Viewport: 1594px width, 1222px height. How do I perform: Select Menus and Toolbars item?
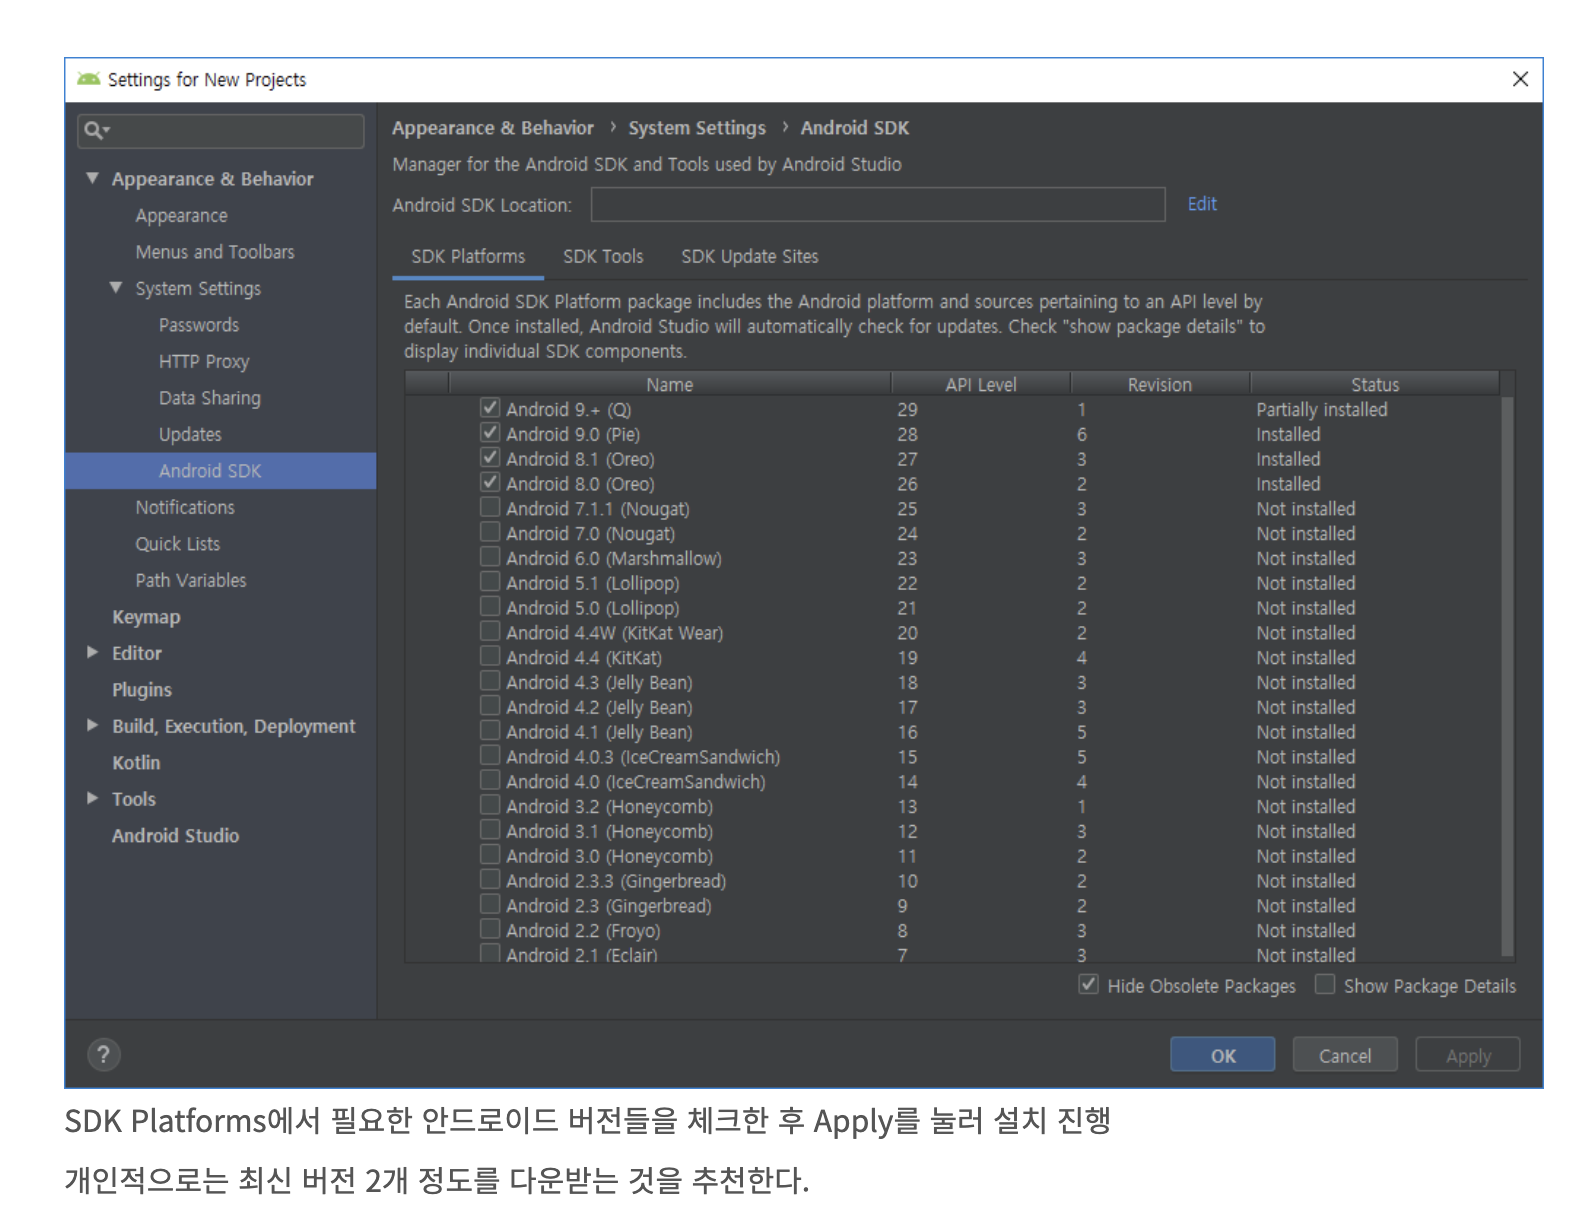click(x=215, y=252)
